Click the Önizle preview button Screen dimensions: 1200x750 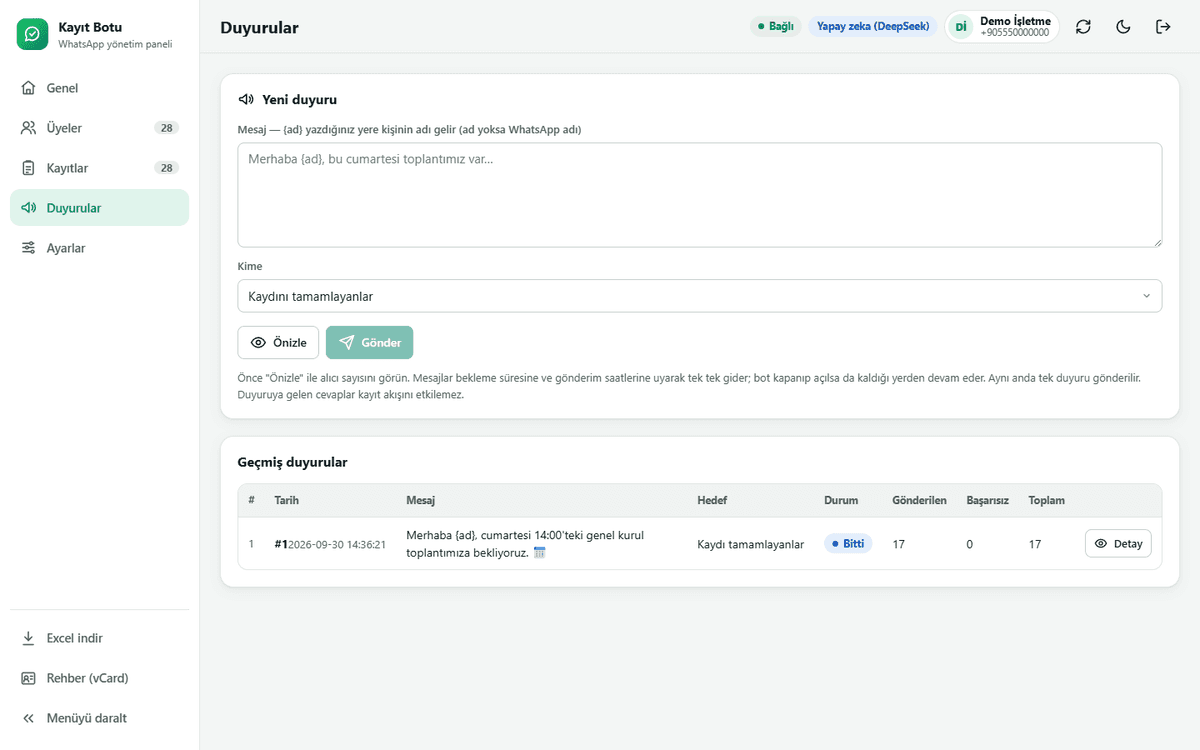point(278,342)
